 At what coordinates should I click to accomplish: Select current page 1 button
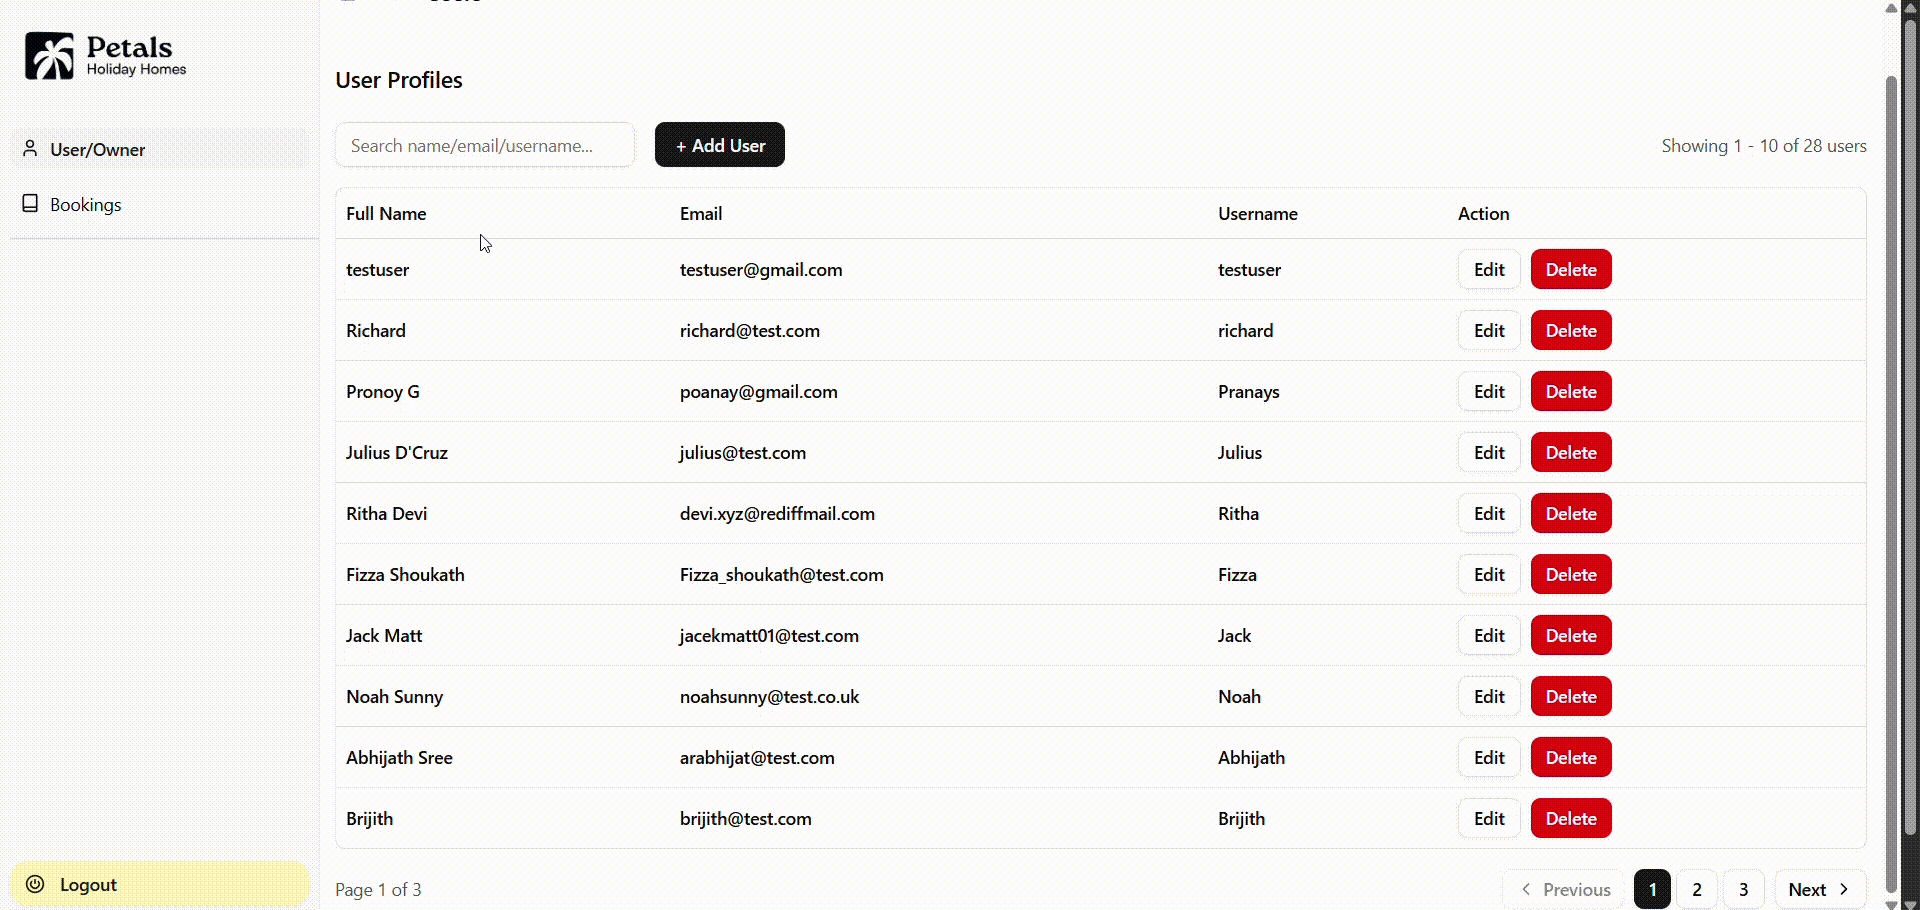(x=1652, y=889)
